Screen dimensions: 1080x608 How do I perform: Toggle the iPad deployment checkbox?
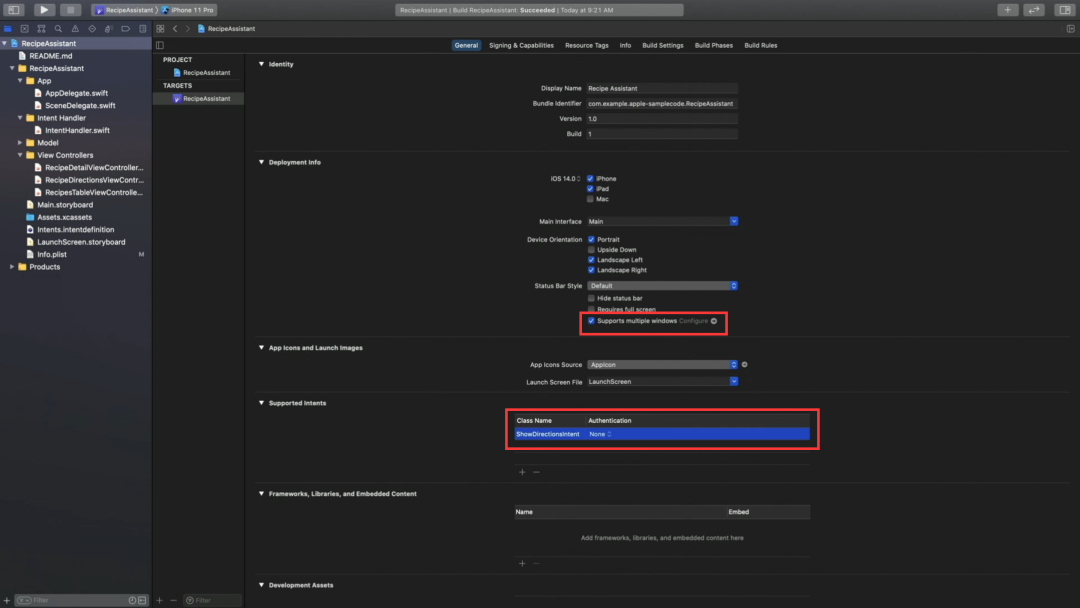[x=590, y=189]
